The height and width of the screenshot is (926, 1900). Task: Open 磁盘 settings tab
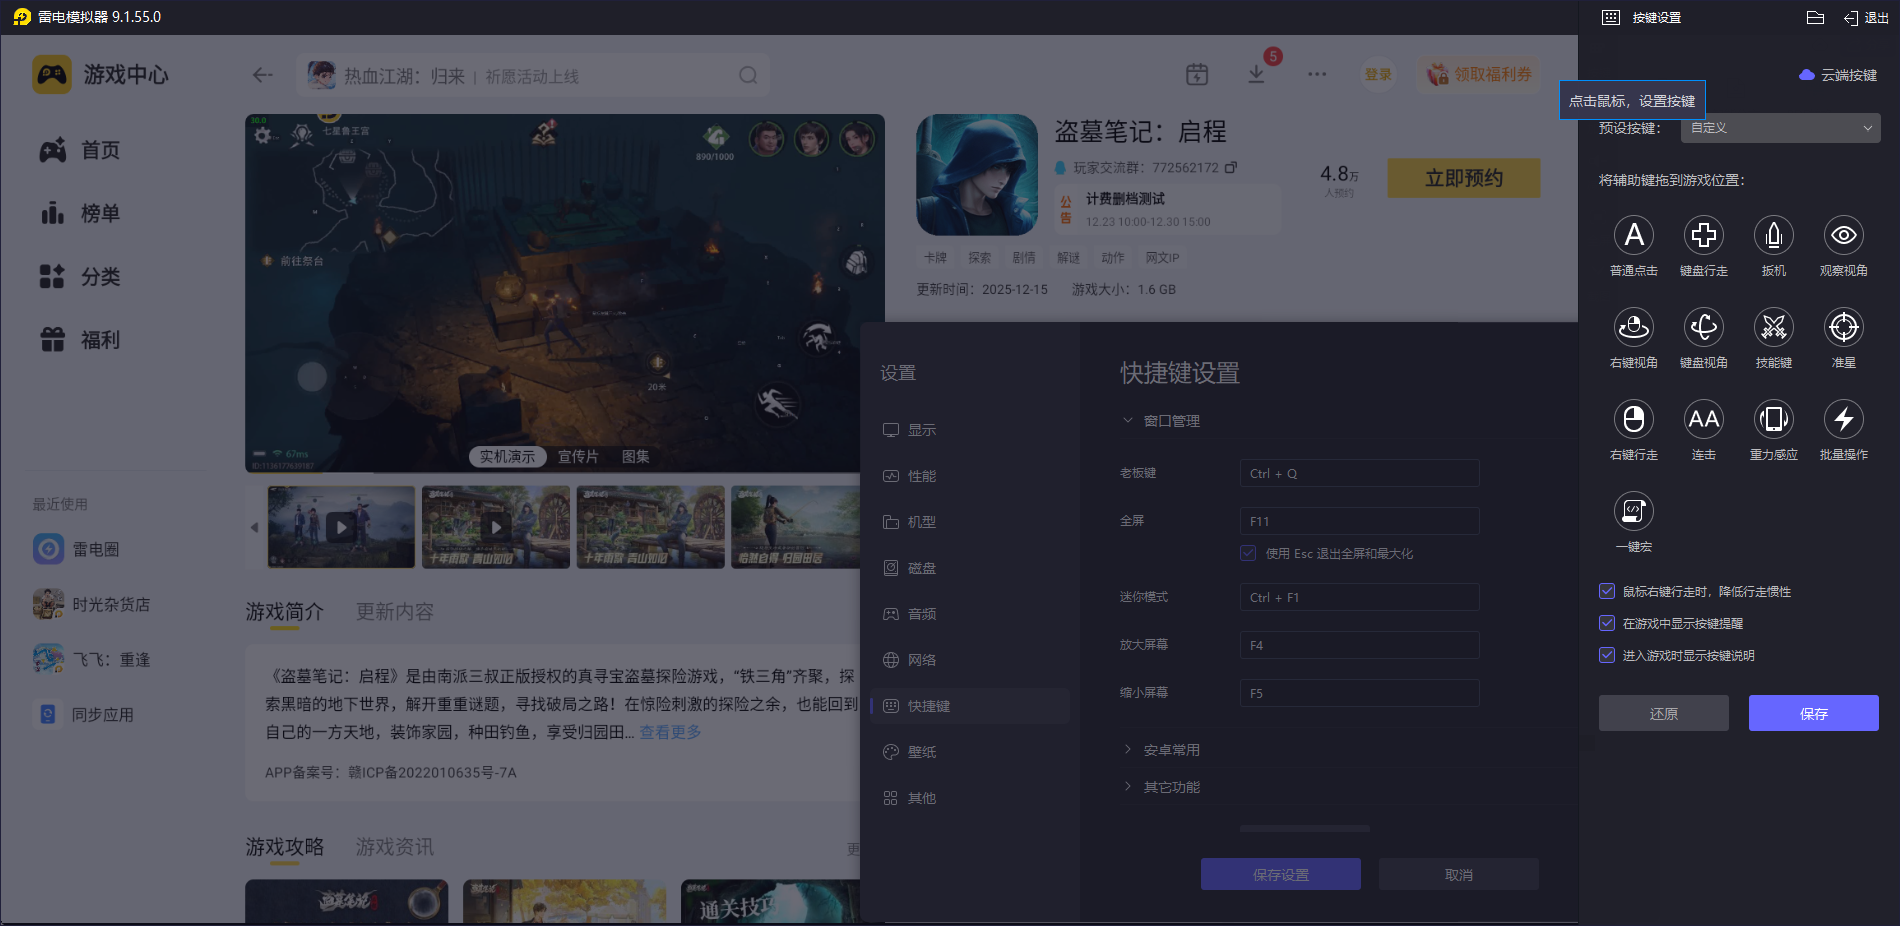(x=970, y=568)
